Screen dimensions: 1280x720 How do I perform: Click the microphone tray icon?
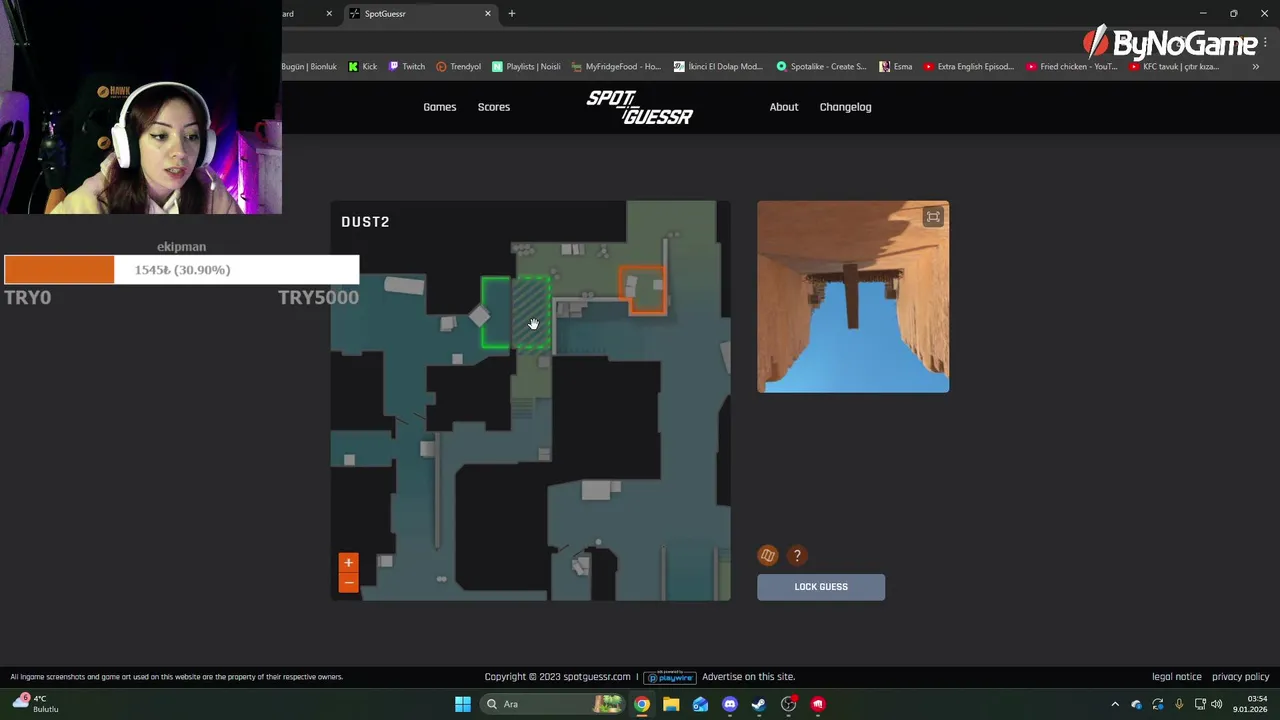pyautogui.click(x=1179, y=704)
